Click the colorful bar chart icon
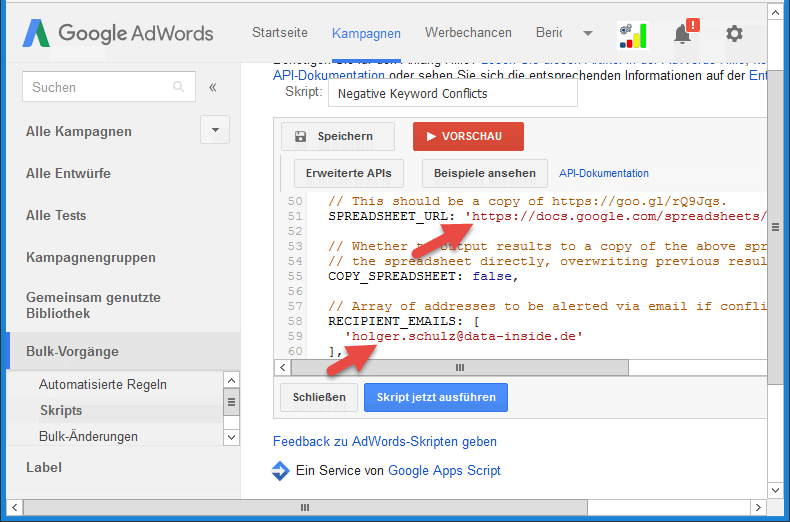 coord(632,34)
